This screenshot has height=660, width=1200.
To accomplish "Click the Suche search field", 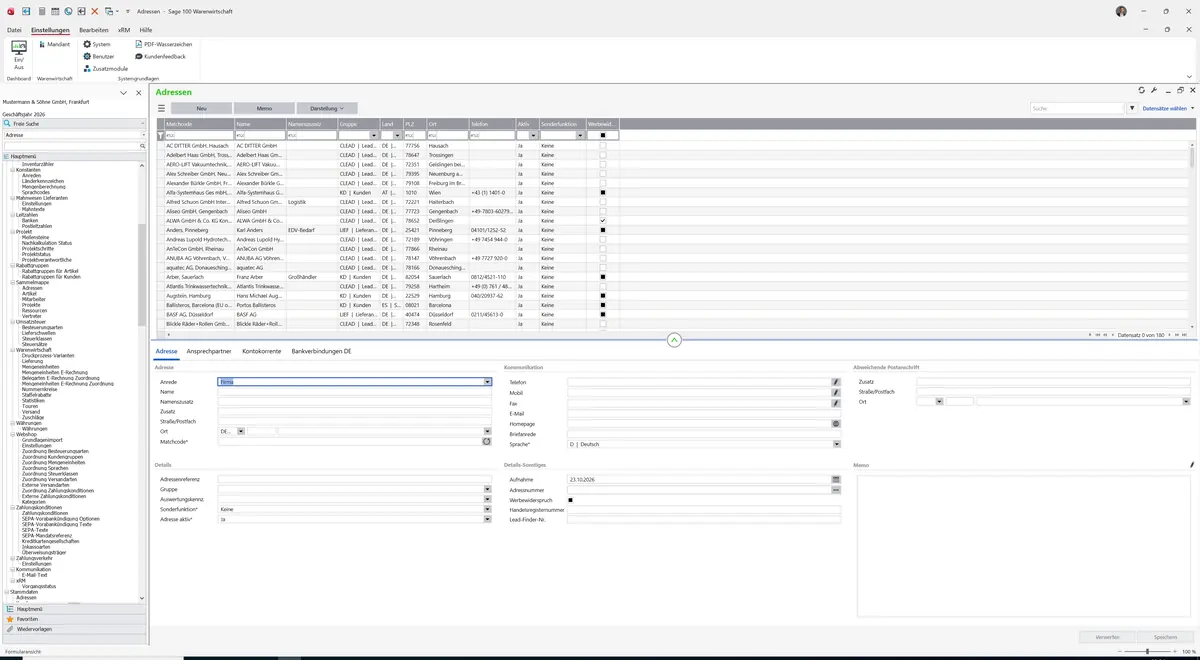I will (1076, 108).
